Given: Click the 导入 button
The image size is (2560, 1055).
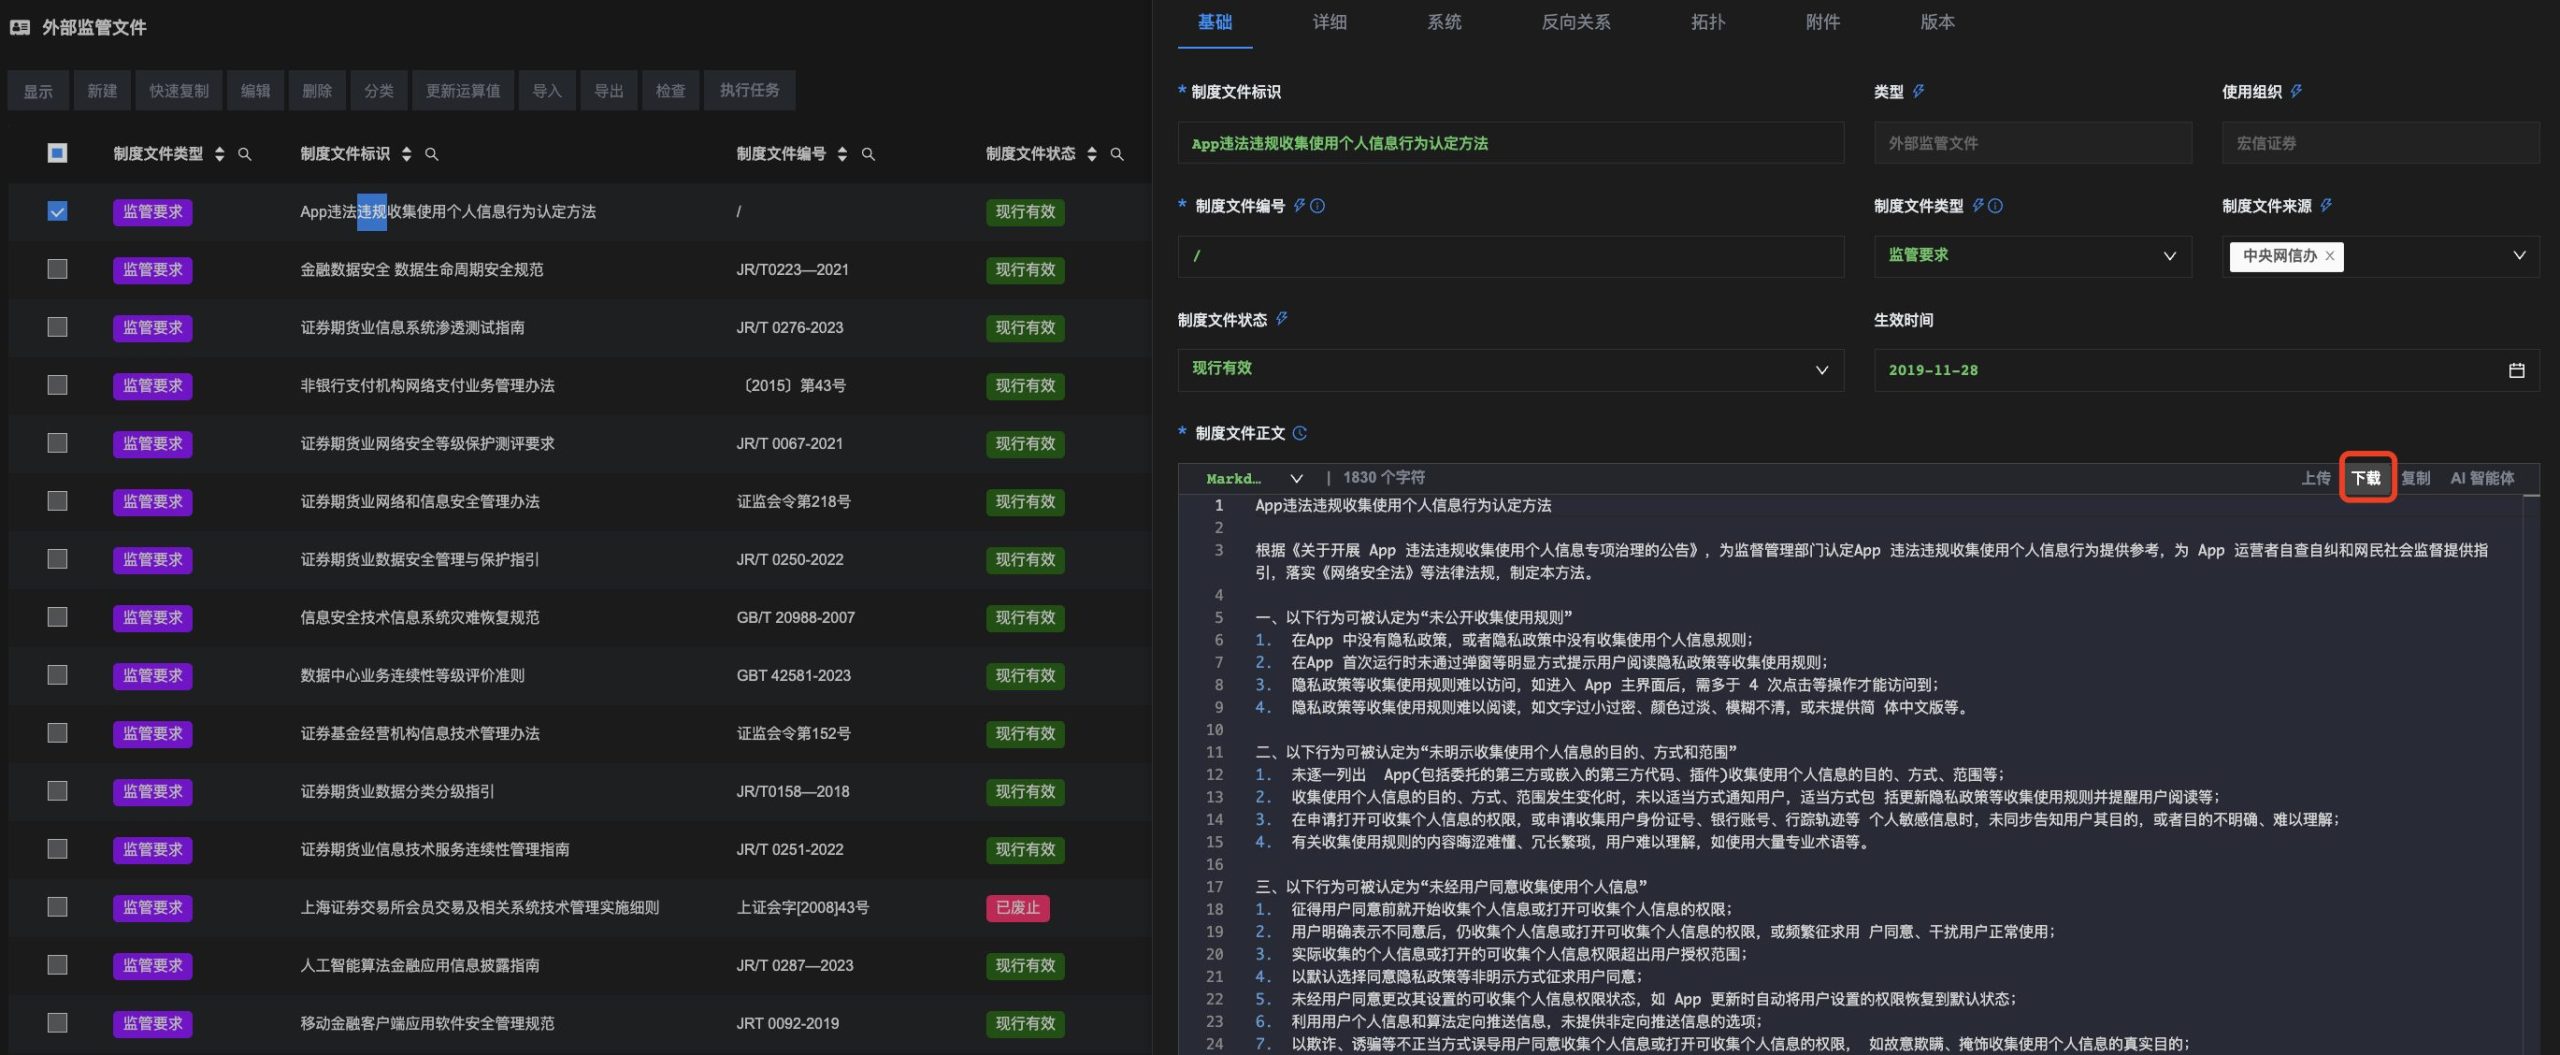Looking at the screenshot, I should tap(547, 91).
